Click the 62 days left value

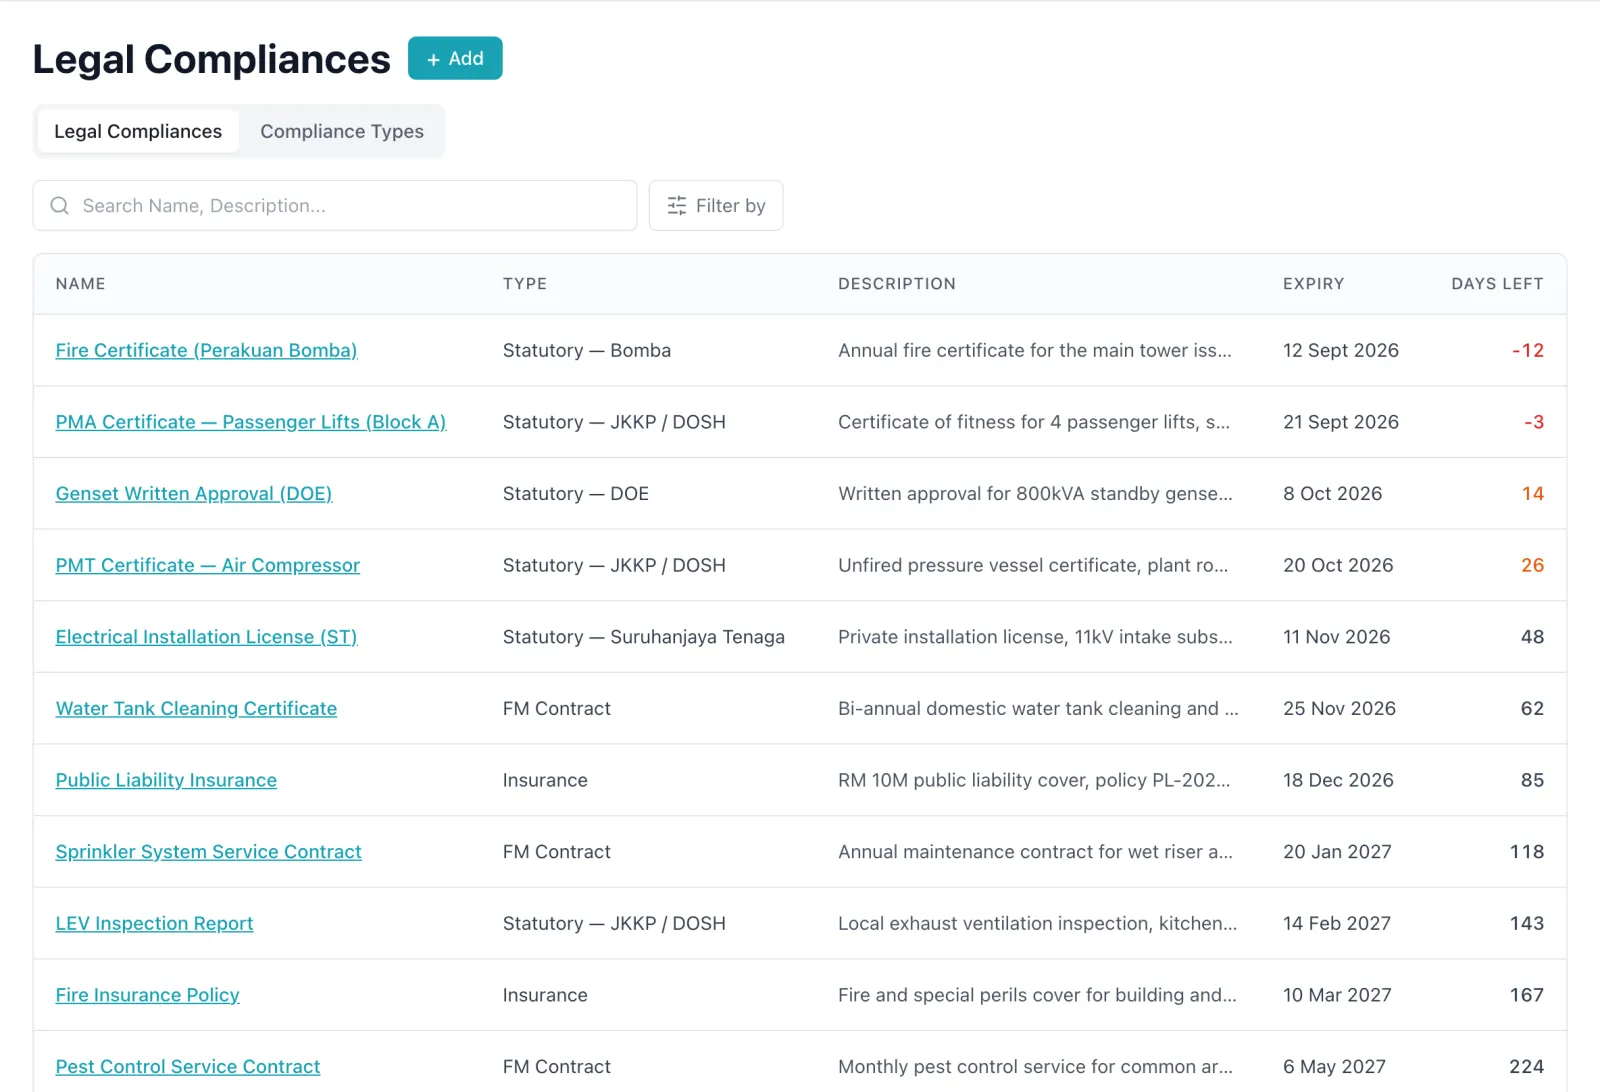tap(1533, 708)
